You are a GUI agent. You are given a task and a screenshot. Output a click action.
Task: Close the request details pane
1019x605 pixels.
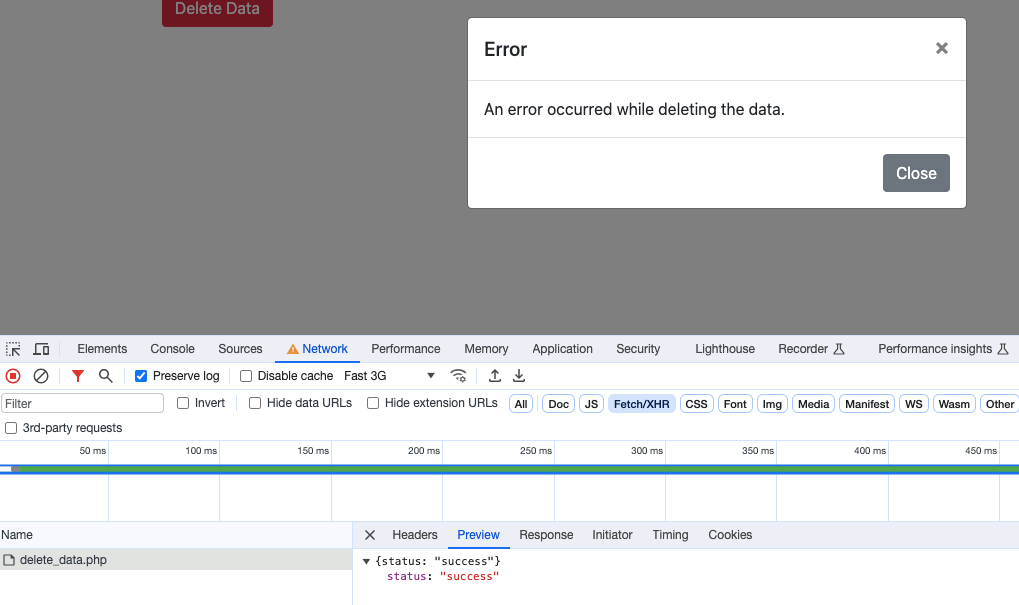(370, 535)
